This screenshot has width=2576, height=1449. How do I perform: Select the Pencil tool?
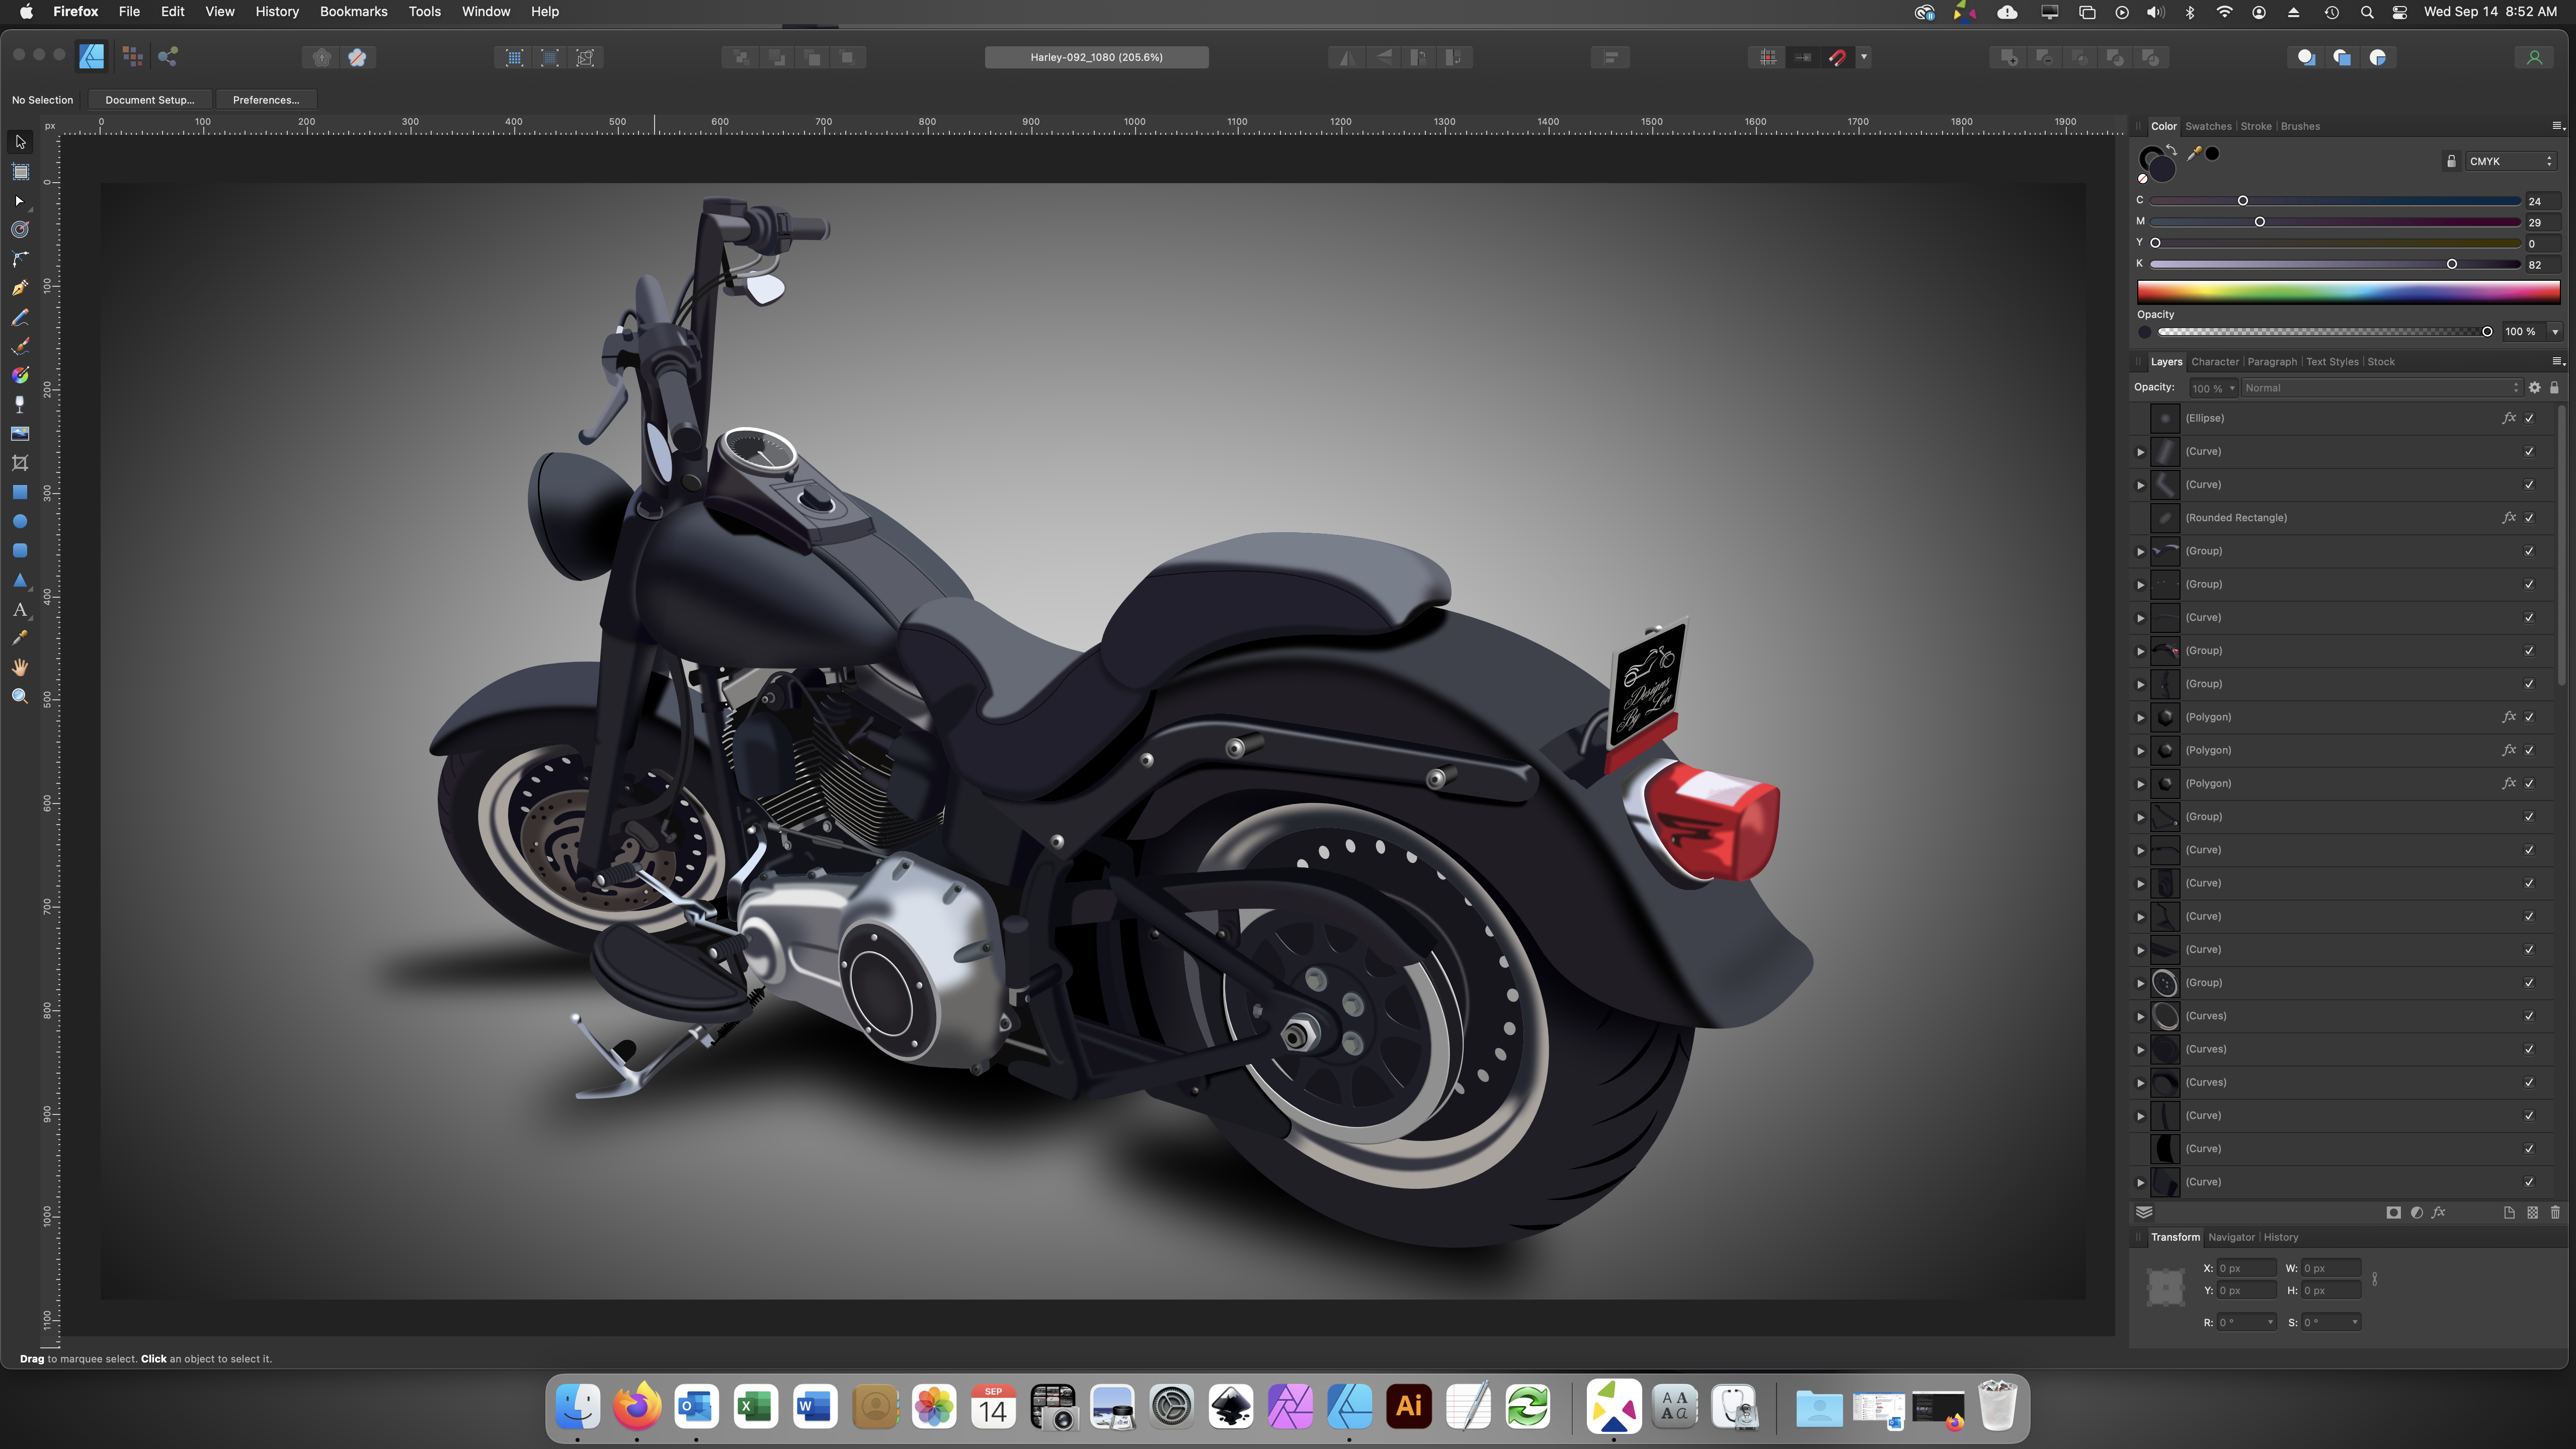[x=20, y=317]
